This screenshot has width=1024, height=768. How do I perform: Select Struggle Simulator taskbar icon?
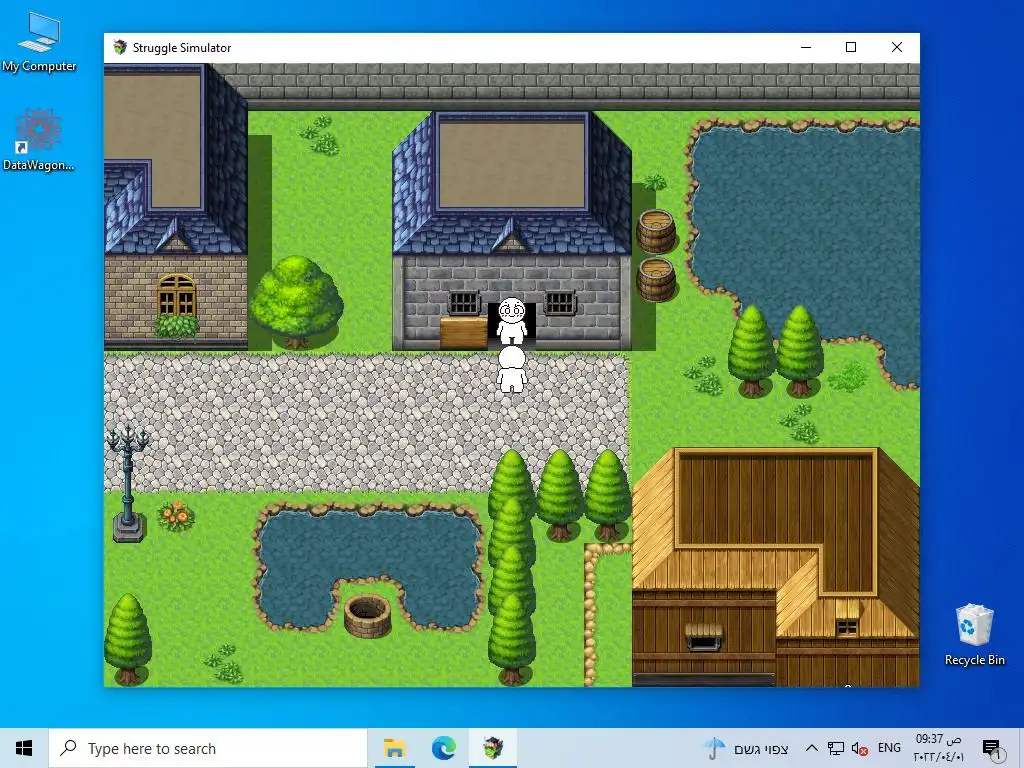click(493, 748)
